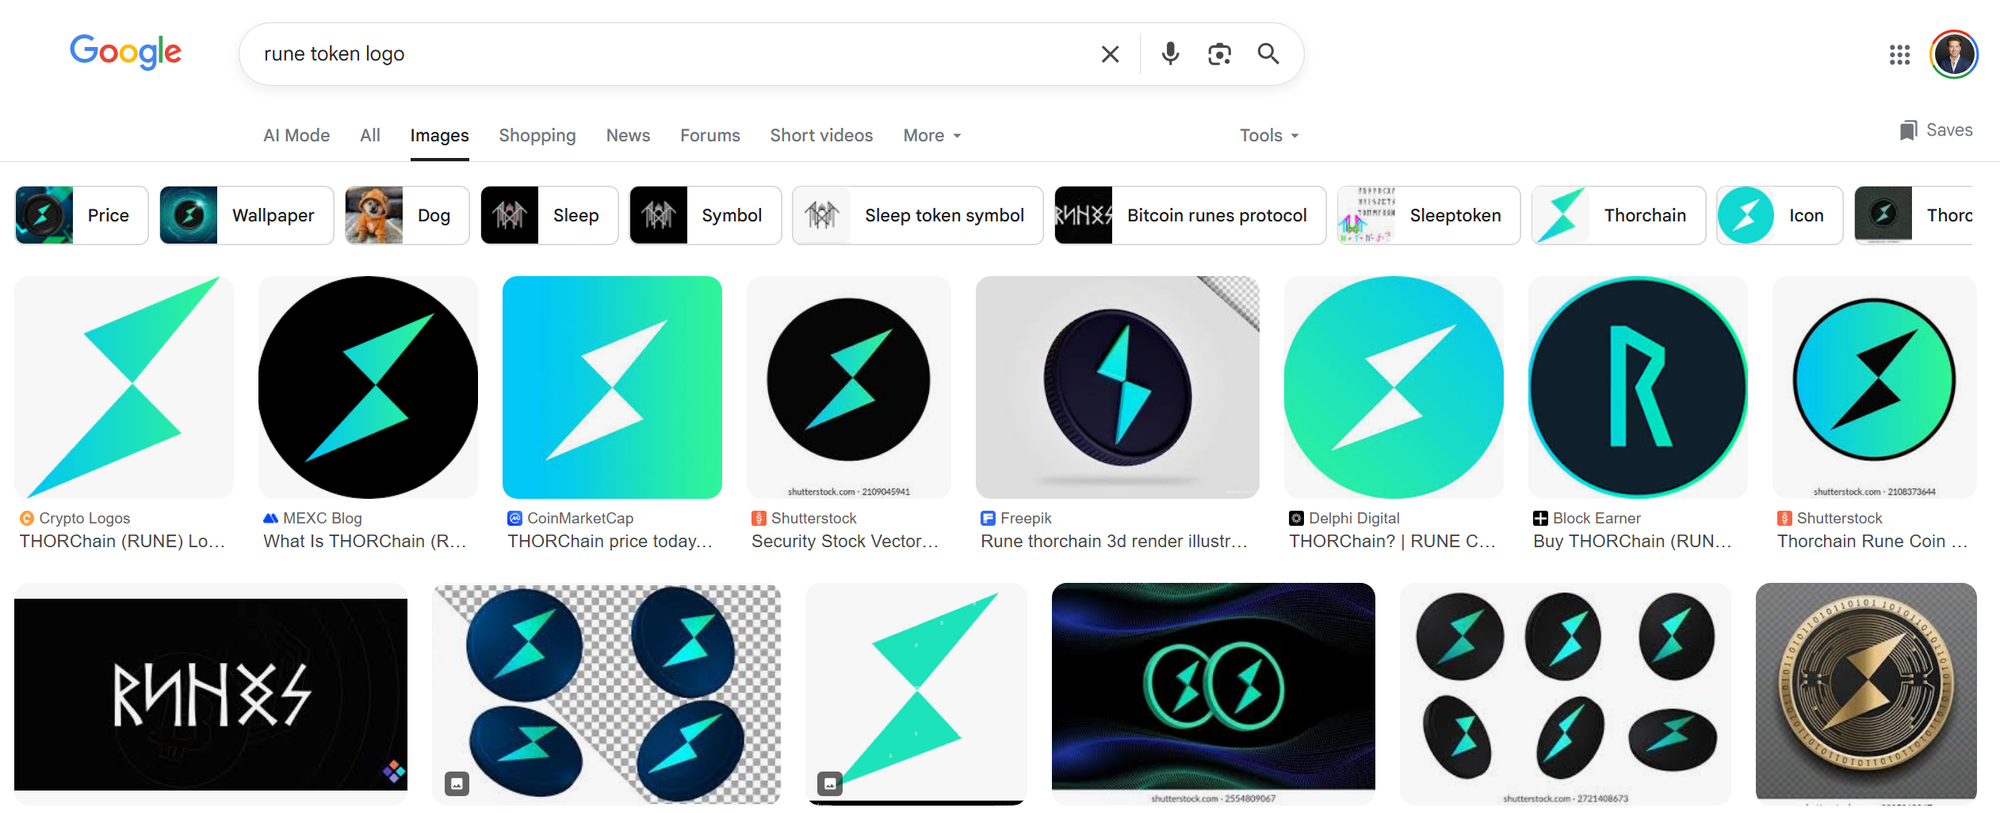Clear the search box with X icon

coord(1110,54)
